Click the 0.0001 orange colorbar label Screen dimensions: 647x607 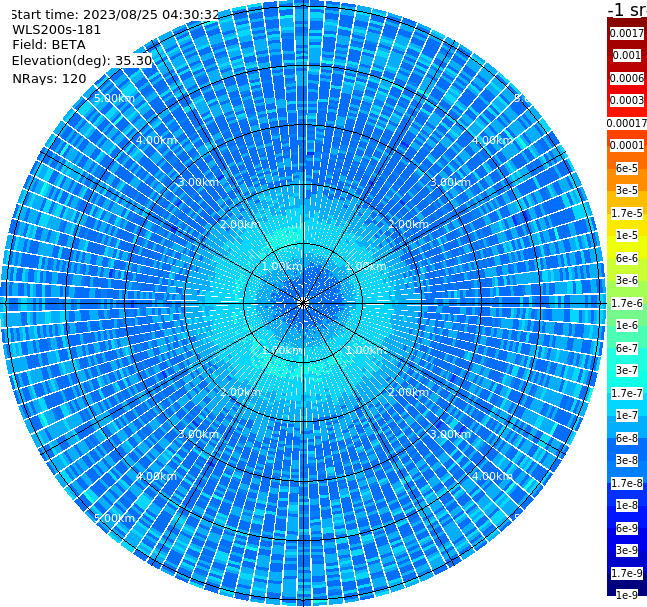627,145
